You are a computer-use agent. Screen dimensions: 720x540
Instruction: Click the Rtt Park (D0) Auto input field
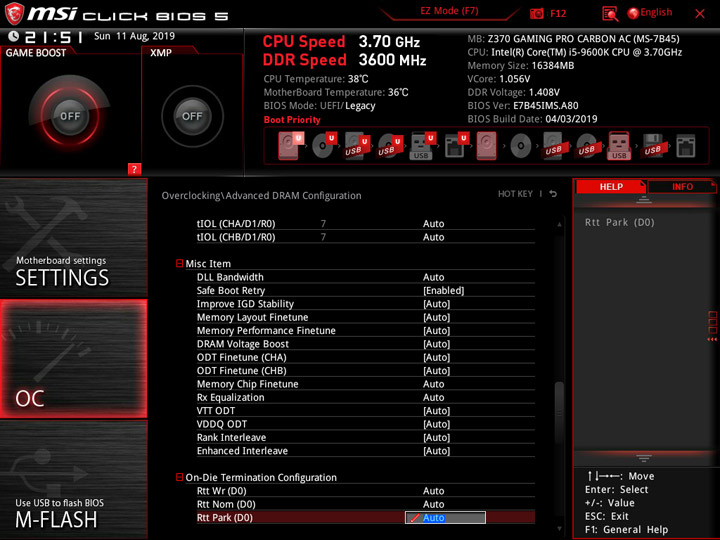[445, 518]
